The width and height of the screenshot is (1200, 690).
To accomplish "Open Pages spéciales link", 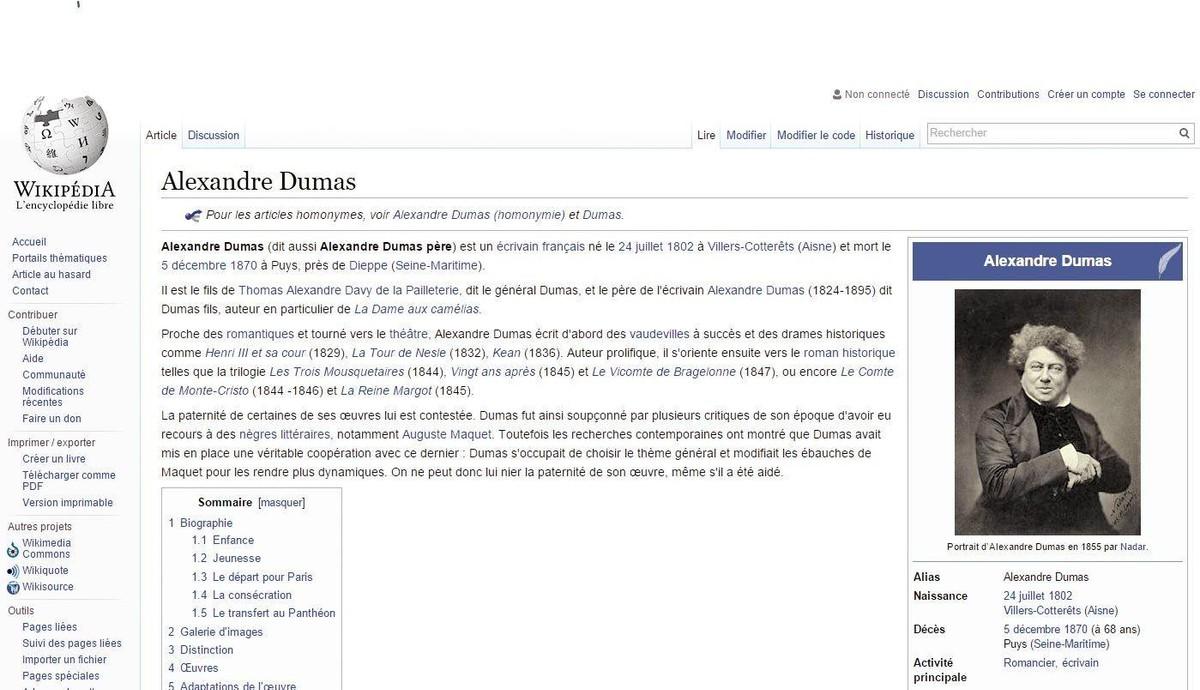I will 61,676.
